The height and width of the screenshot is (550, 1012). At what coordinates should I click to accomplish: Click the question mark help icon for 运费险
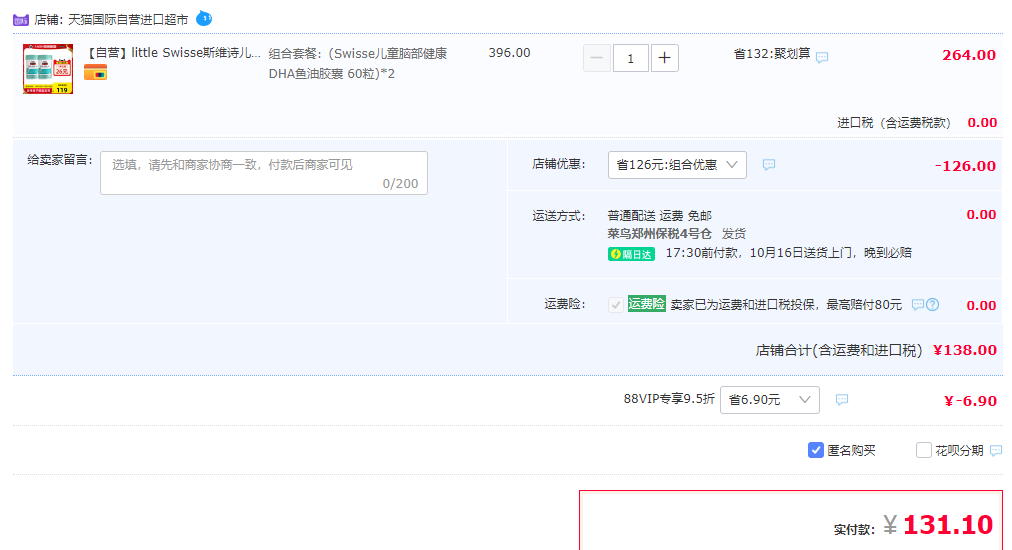933,305
